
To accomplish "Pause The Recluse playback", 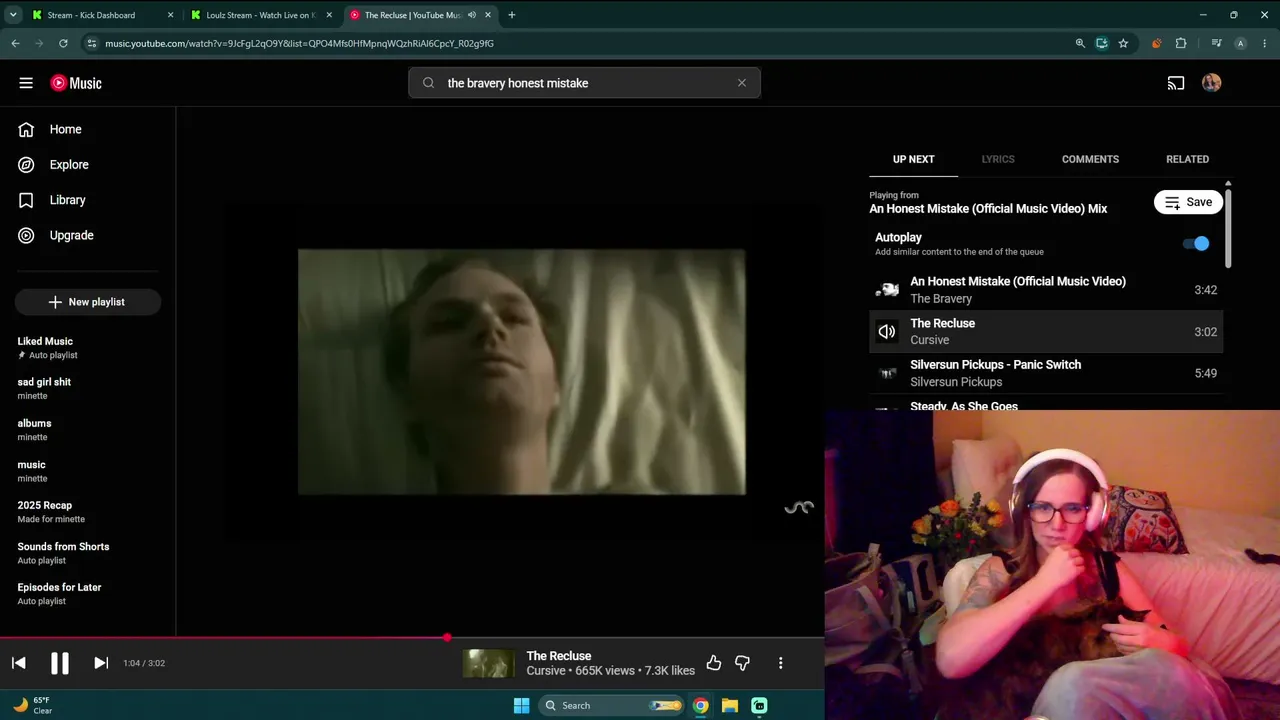I will click(60, 663).
